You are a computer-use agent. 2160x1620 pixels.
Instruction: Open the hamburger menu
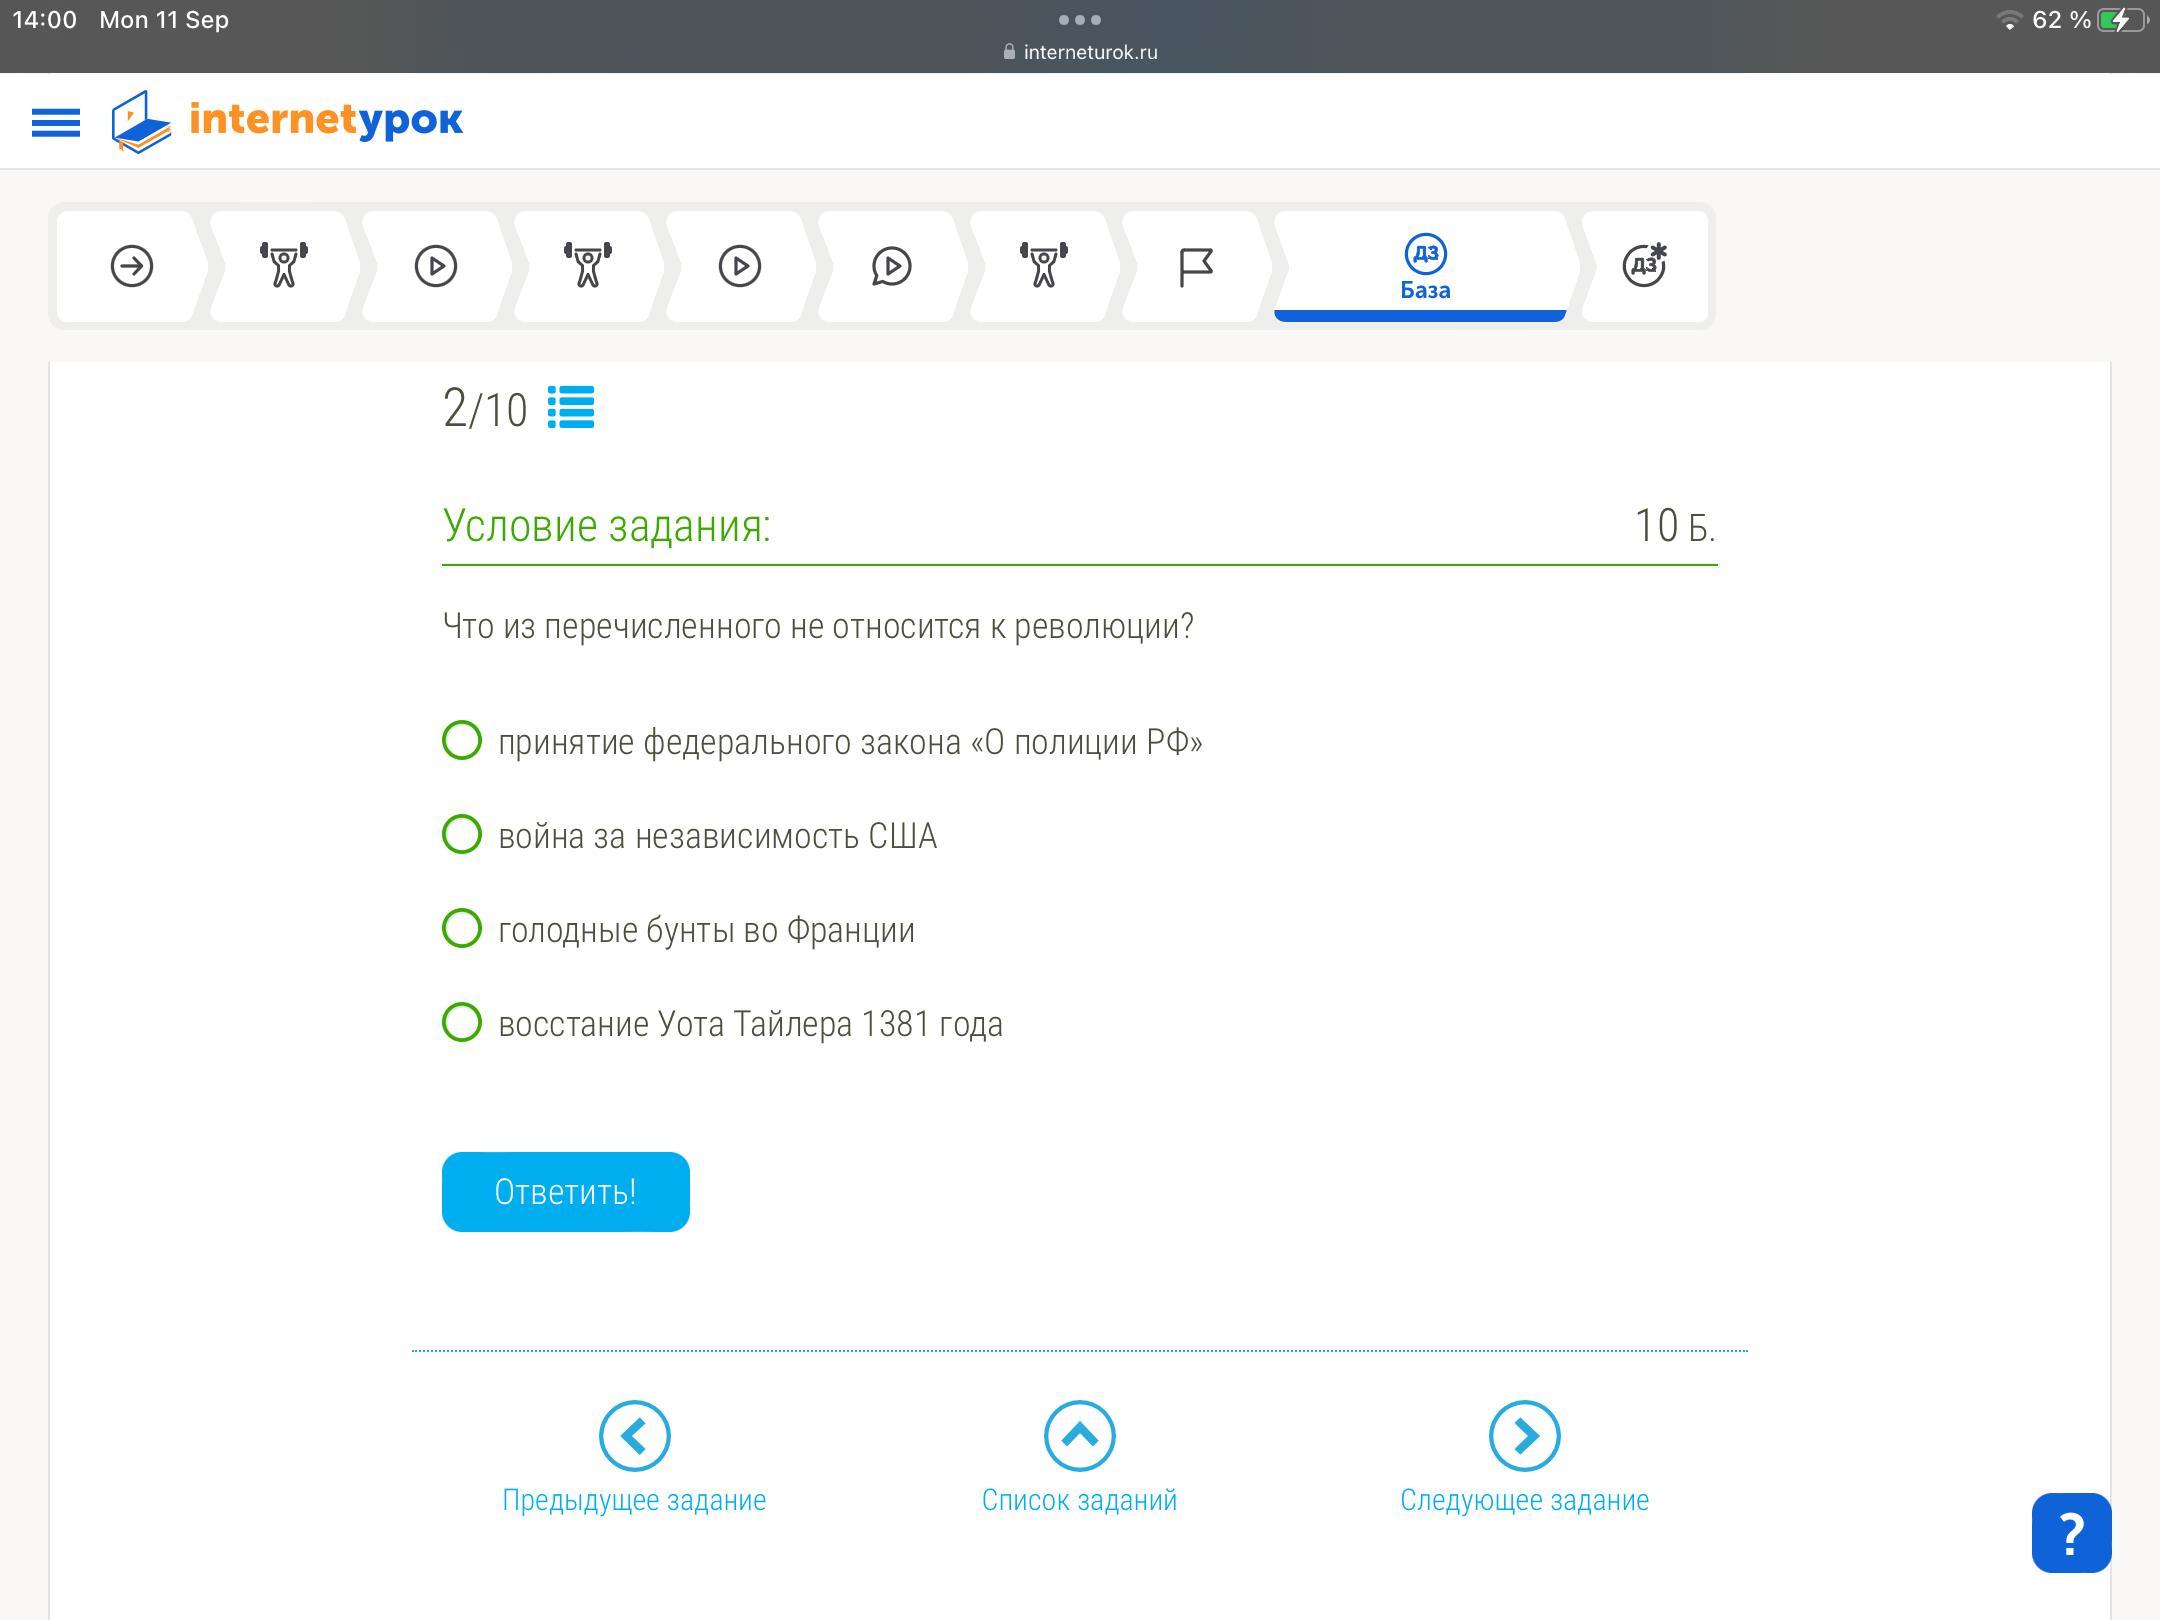click(x=56, y=122)
